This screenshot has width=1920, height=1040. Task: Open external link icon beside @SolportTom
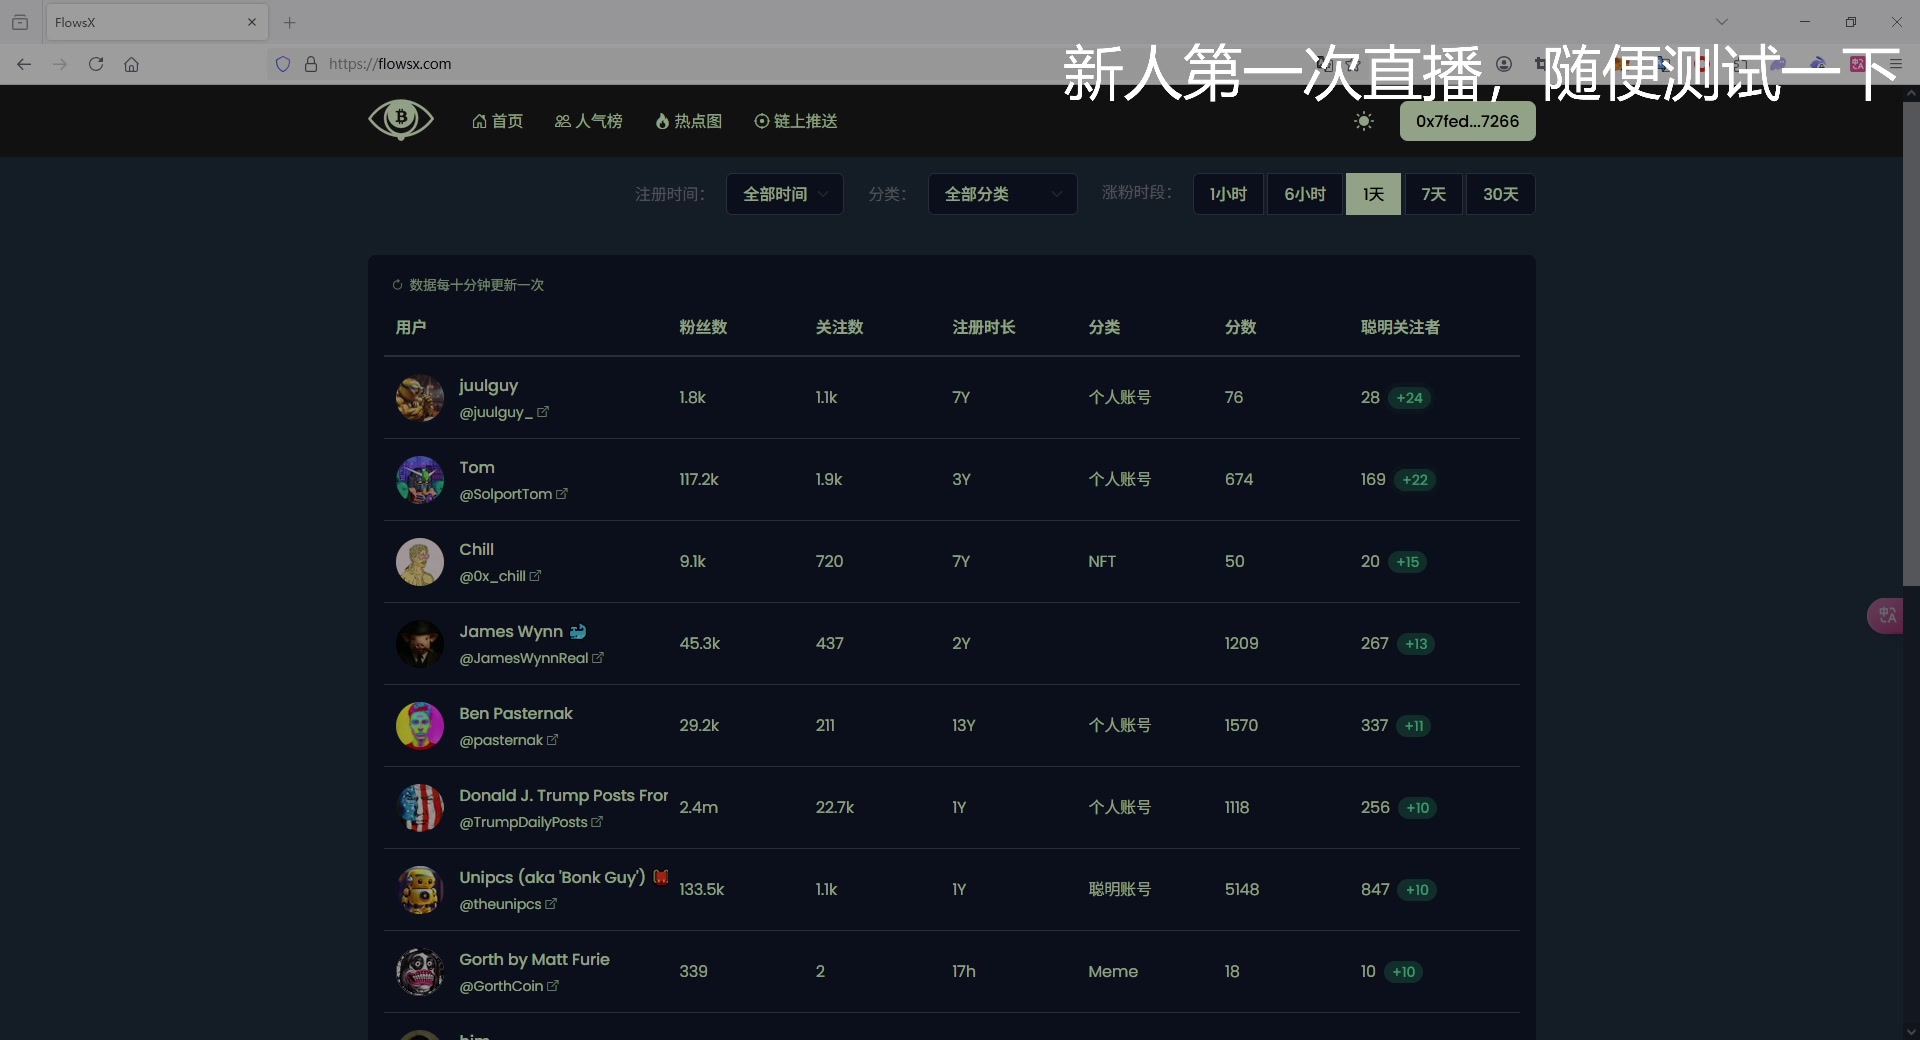click(x=562, y=494)
